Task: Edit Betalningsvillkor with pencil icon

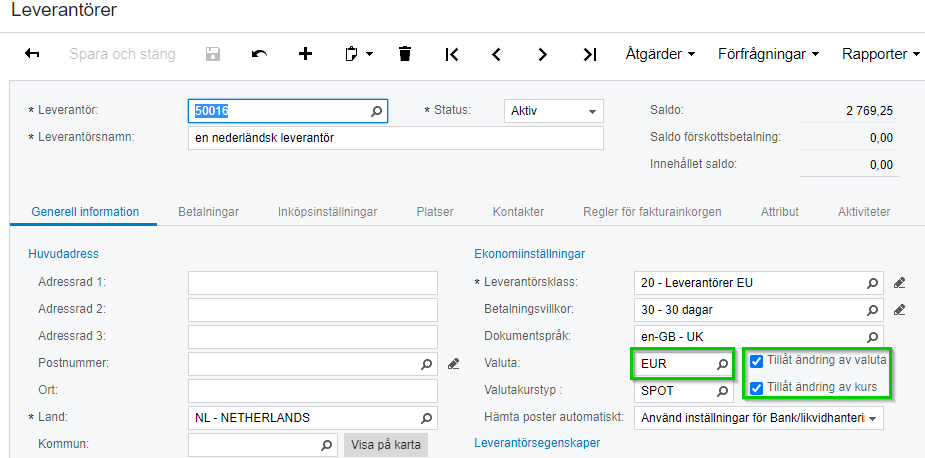Action: pos(899,310)
